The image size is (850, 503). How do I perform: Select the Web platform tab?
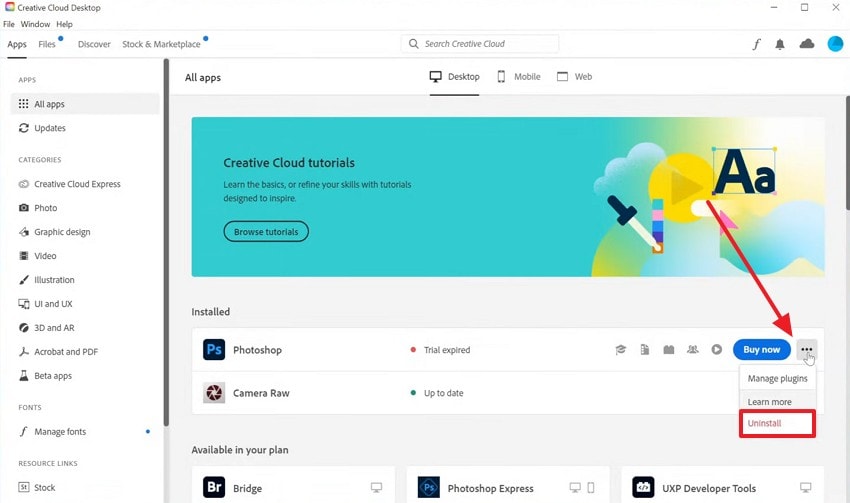coord(575,76)
